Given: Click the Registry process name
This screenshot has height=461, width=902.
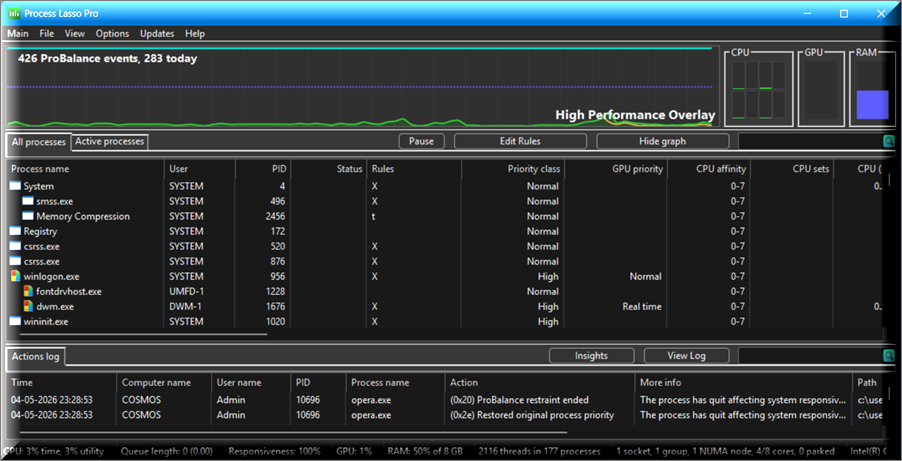Looking at the screenshot, I should [x=40, y=231].
